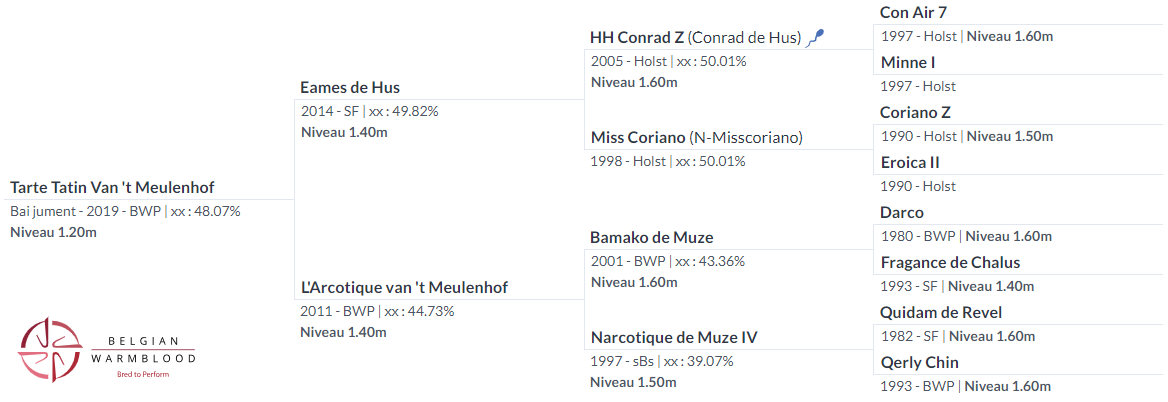
Task: Select Eroica II in the pedigree tree
Action: coord(910,162)
